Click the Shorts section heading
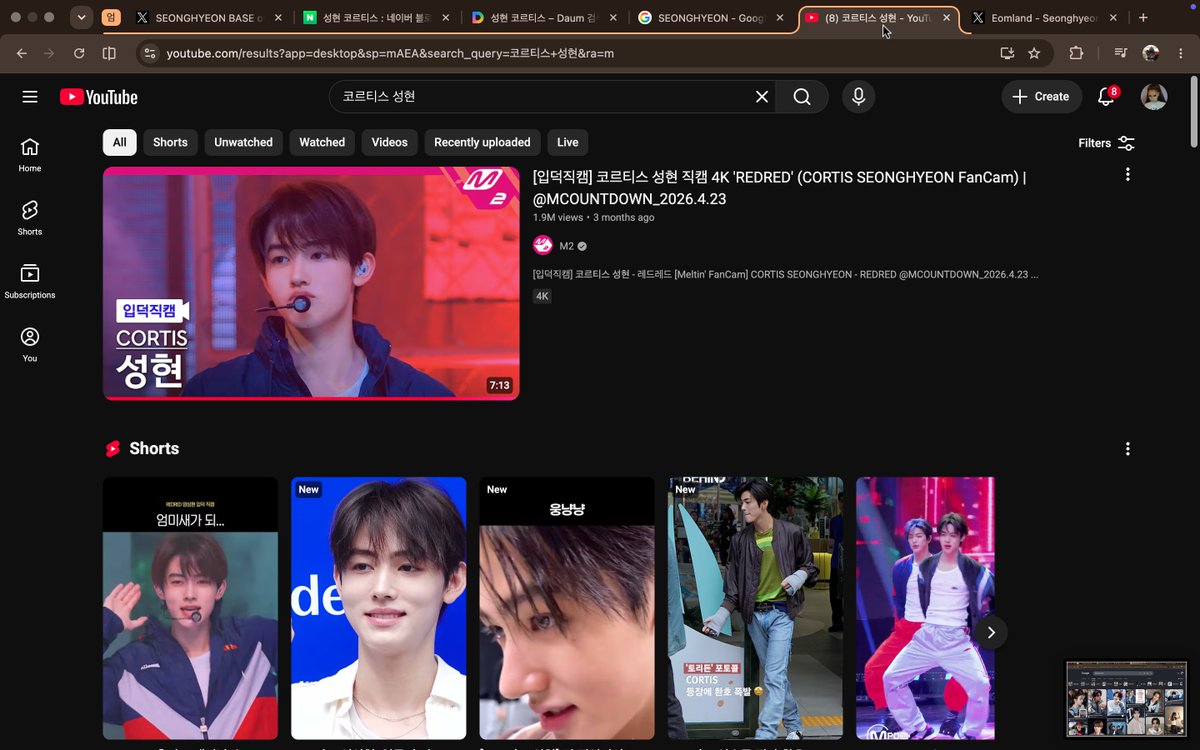The image size is (1200, 750). click(154, 449)
